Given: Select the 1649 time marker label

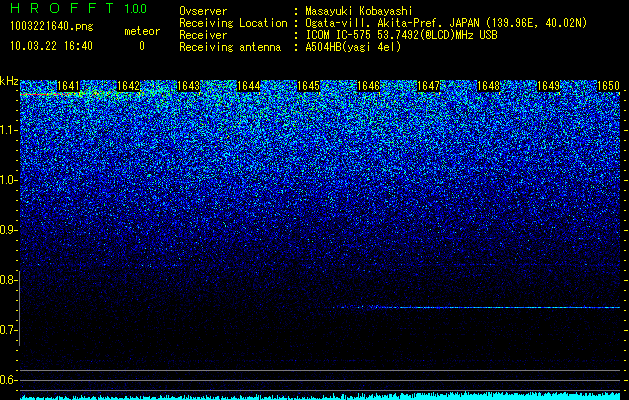Looking at the screenshot, I should [x=548, y=86].
